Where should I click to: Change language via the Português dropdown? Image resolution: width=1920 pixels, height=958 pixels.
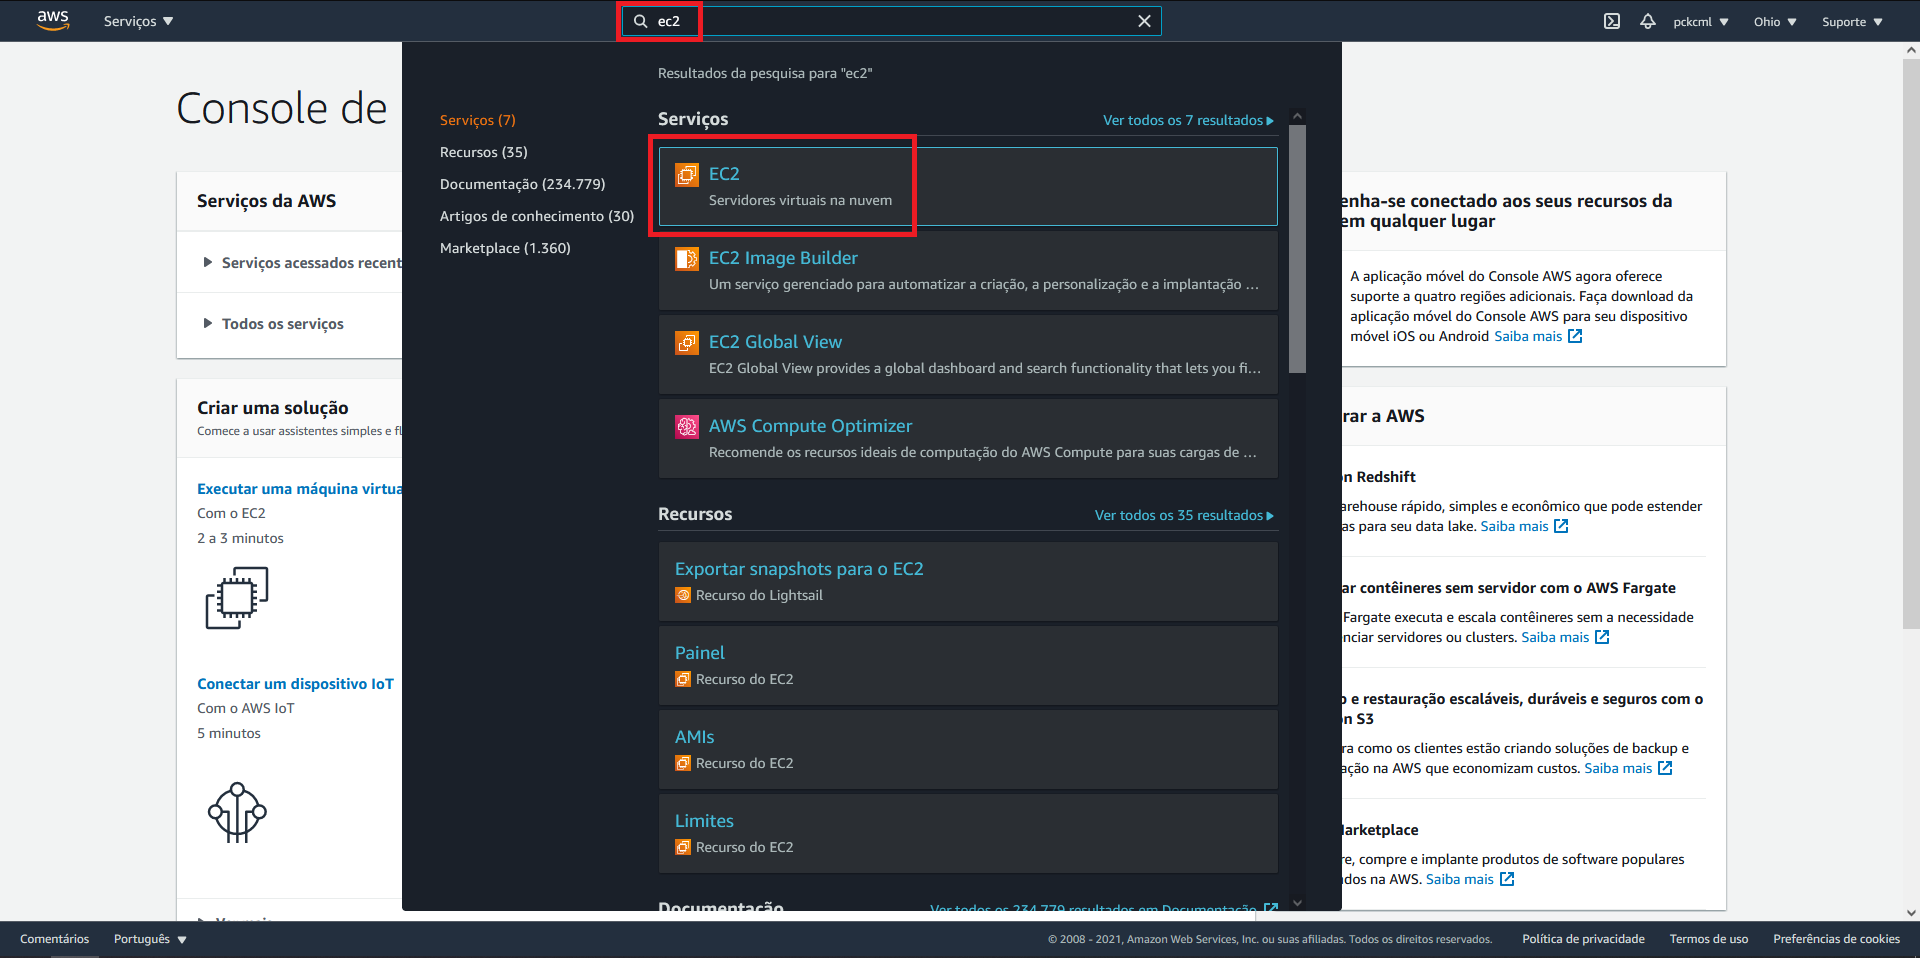pyautogui.click(x=148, y=939)
